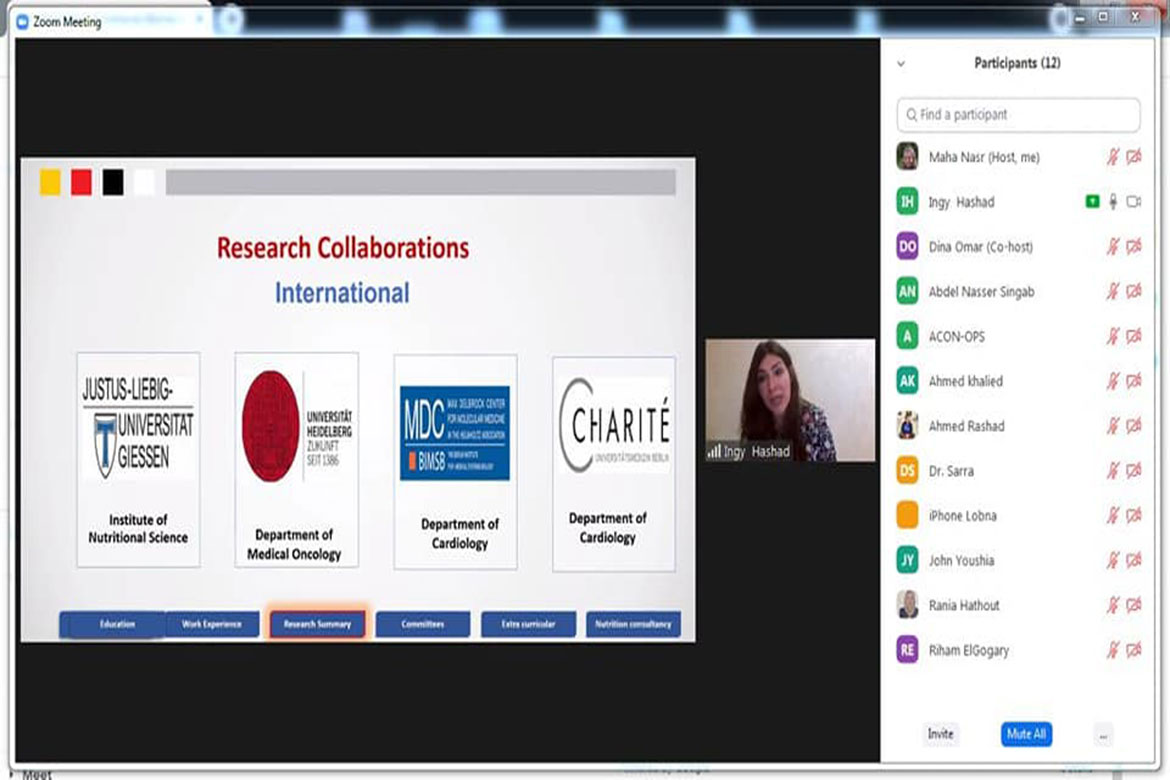Click the AK avatar for Ahmed khalied

tap(907, 381)
